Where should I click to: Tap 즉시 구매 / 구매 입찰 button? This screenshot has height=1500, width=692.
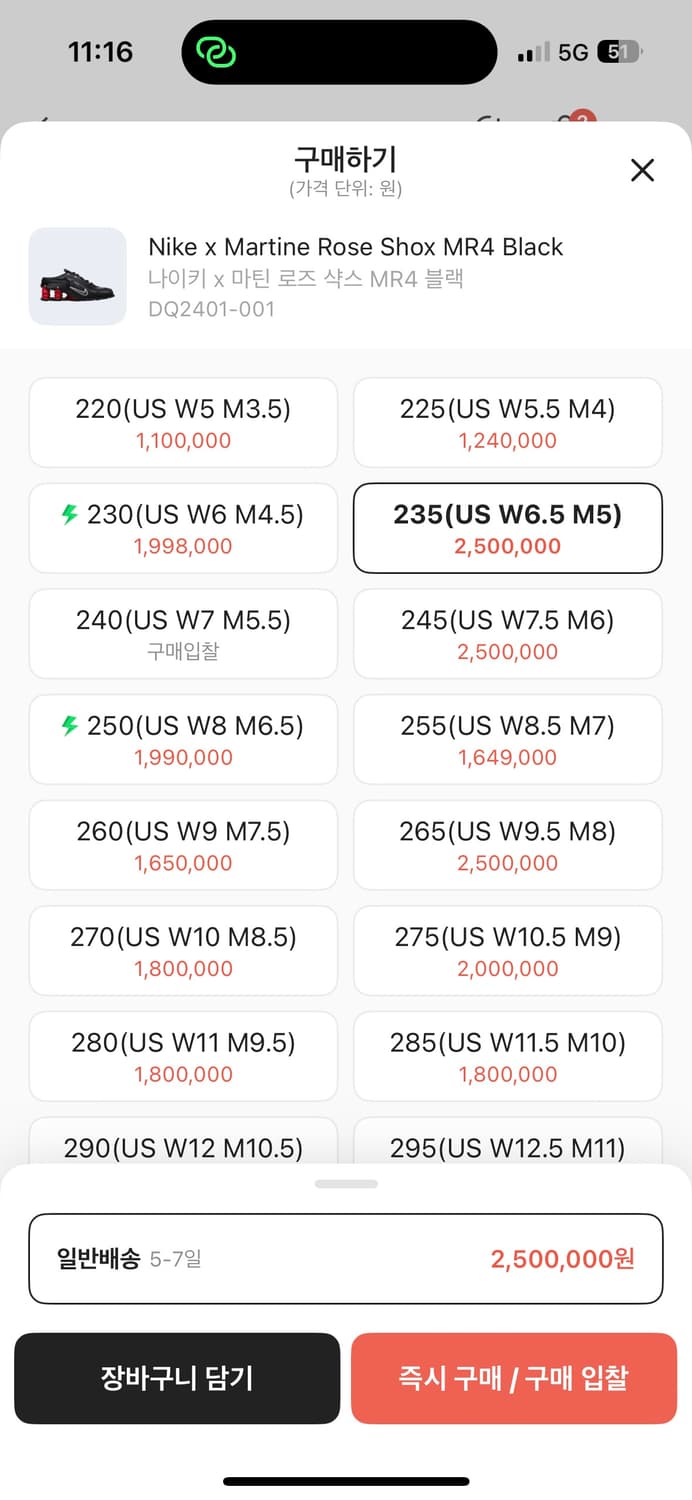[x=514, y=1378]
